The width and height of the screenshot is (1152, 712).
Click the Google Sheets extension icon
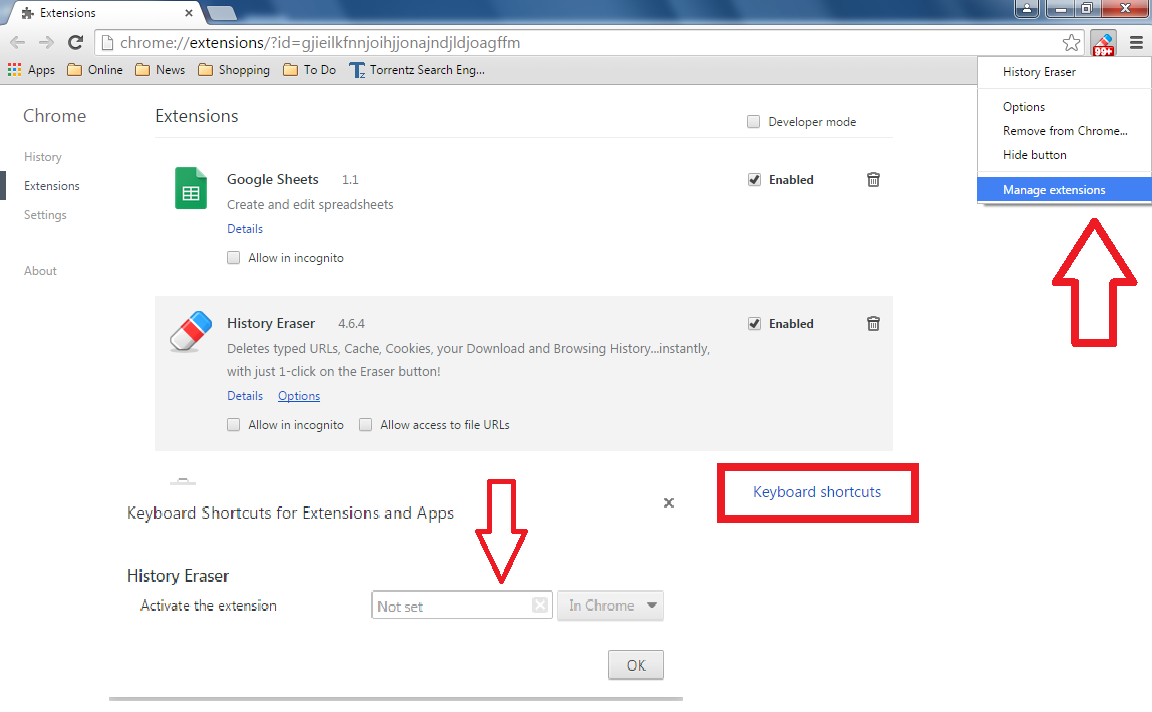(x=190, y=188)
